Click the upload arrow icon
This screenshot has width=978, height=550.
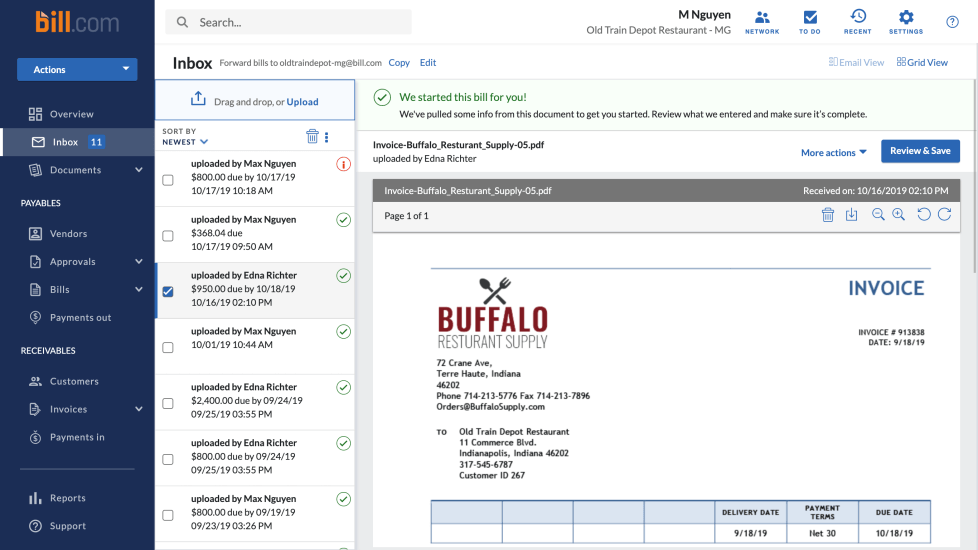tap(198, 99)
